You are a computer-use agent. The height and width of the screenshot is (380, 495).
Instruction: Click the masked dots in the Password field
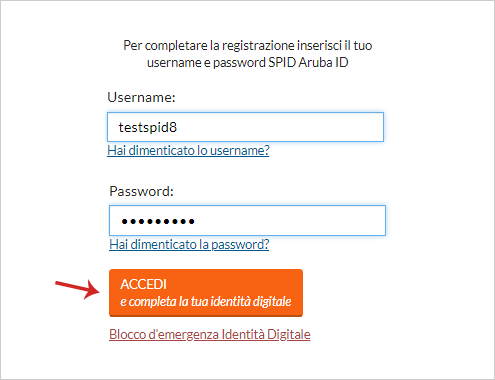click(158, 221)
